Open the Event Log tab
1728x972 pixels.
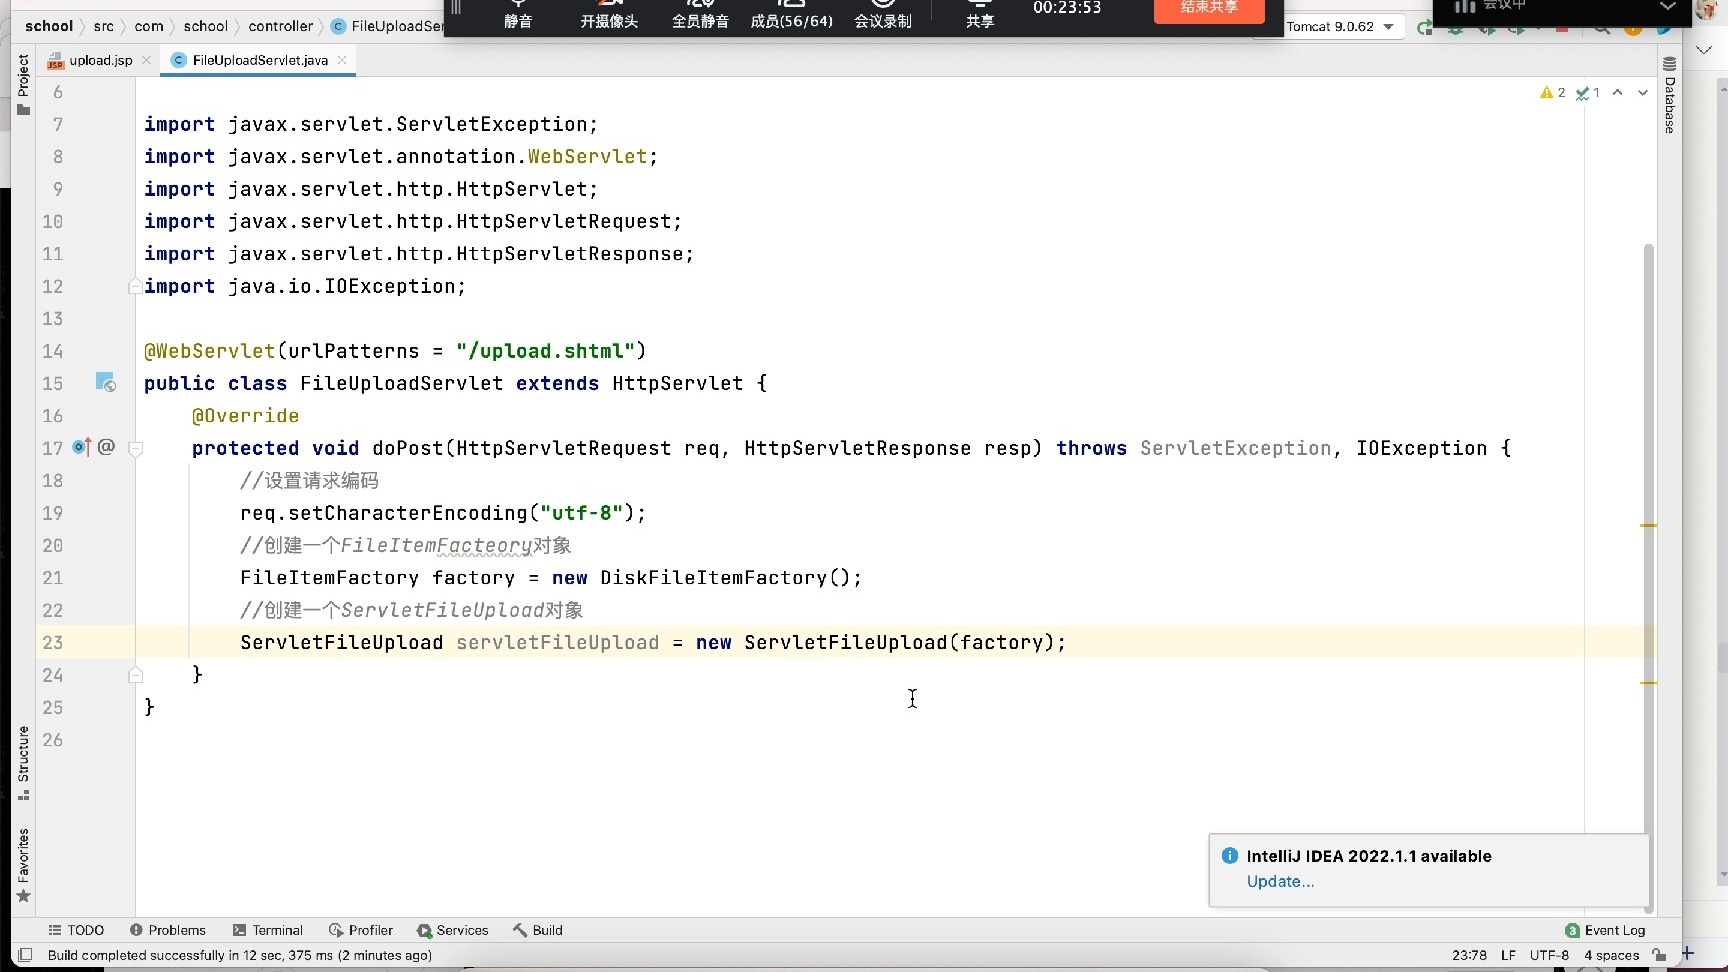pos(1605,930)
